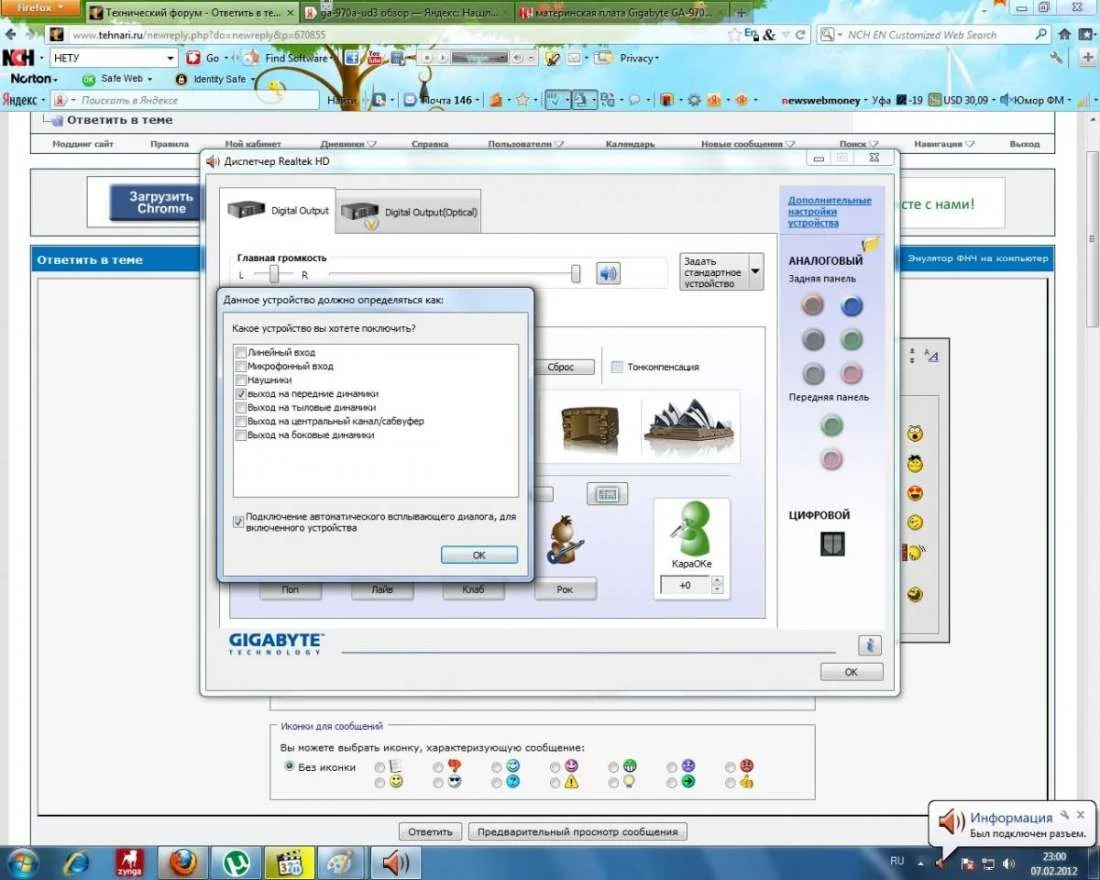Check Выход на тыловые динамики
The image size is (1100, 880).
[x=241, y=407]
